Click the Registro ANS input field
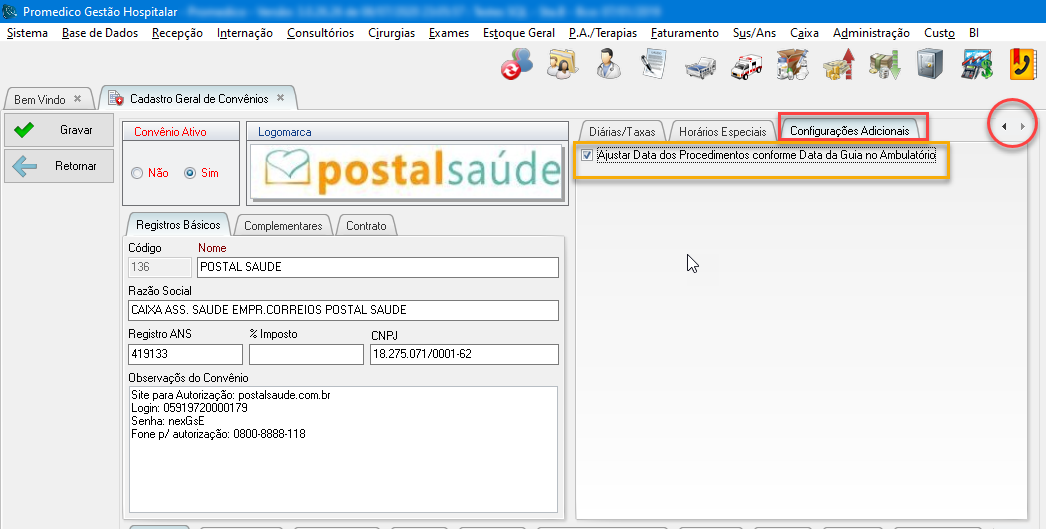 pyautogui.click(x=186, y=354)
